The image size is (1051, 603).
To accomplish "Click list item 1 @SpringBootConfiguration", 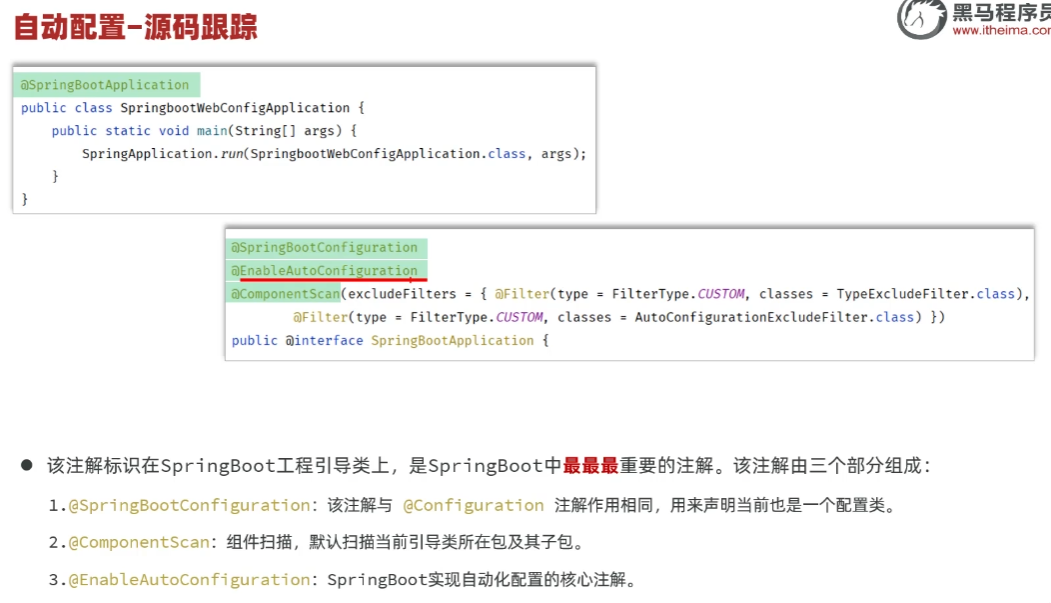I will click(473, 505).
